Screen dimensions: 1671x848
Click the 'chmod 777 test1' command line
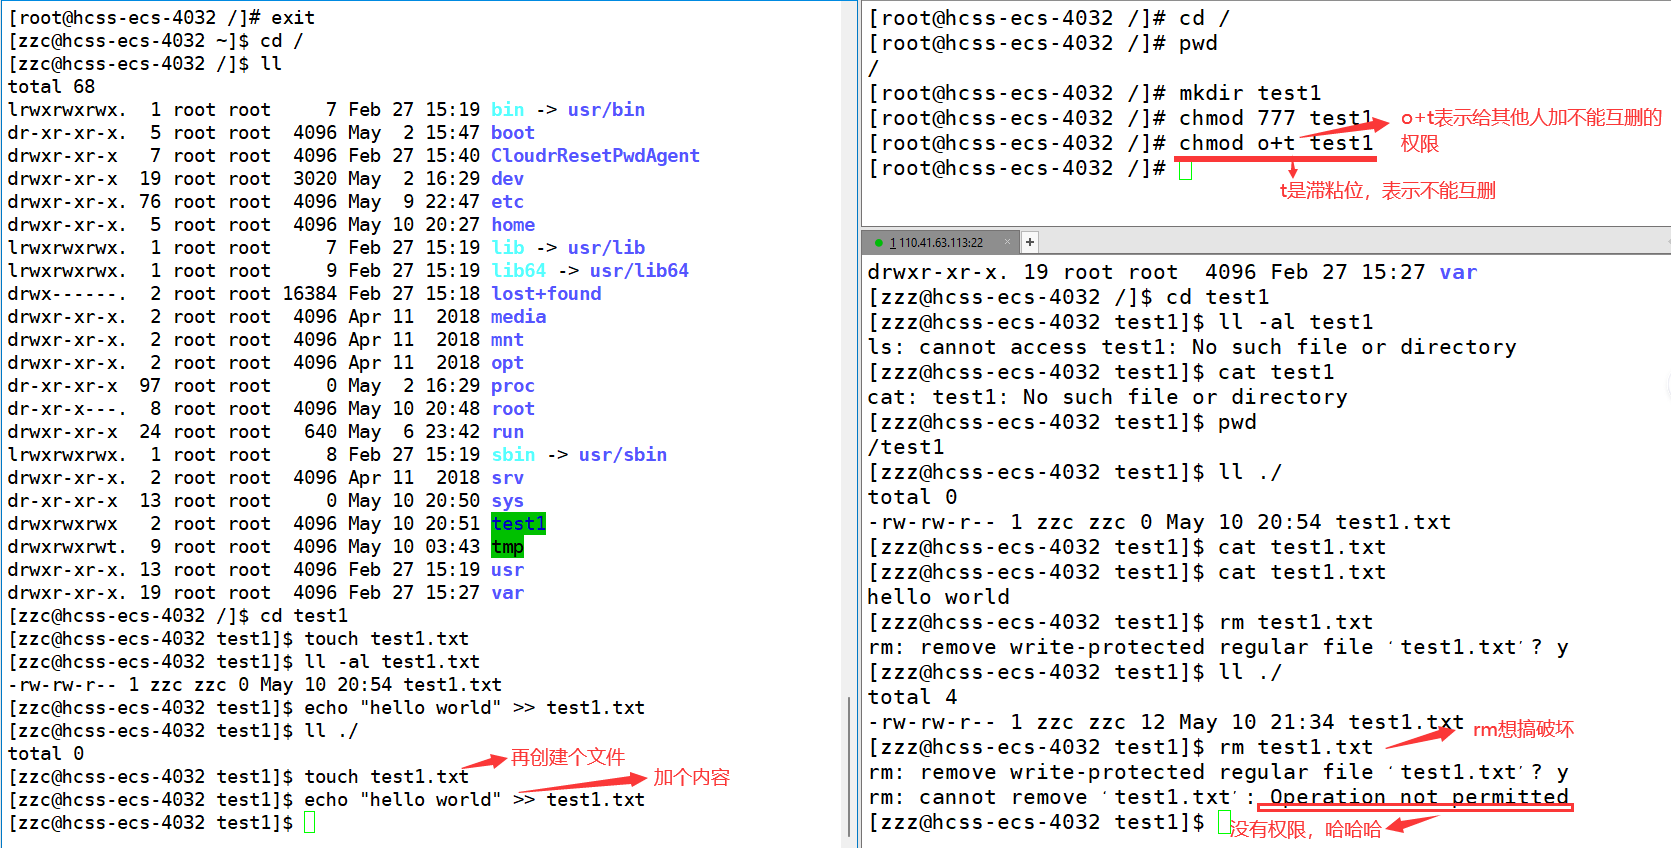(x=1275, y=118)
